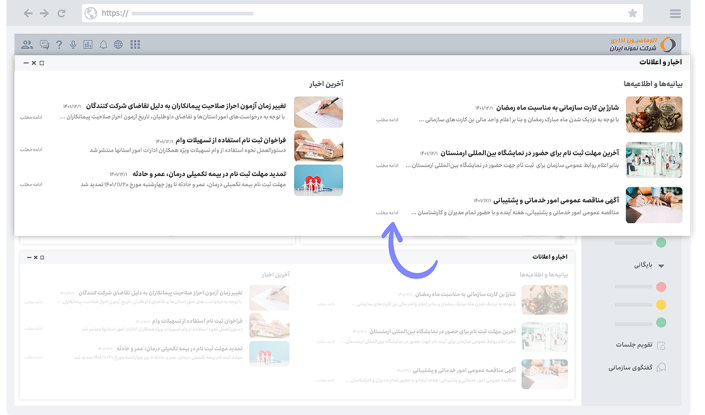Click the front panel title اخبار و اعلانات
The image size is (705, 415).
pos(660,62)
